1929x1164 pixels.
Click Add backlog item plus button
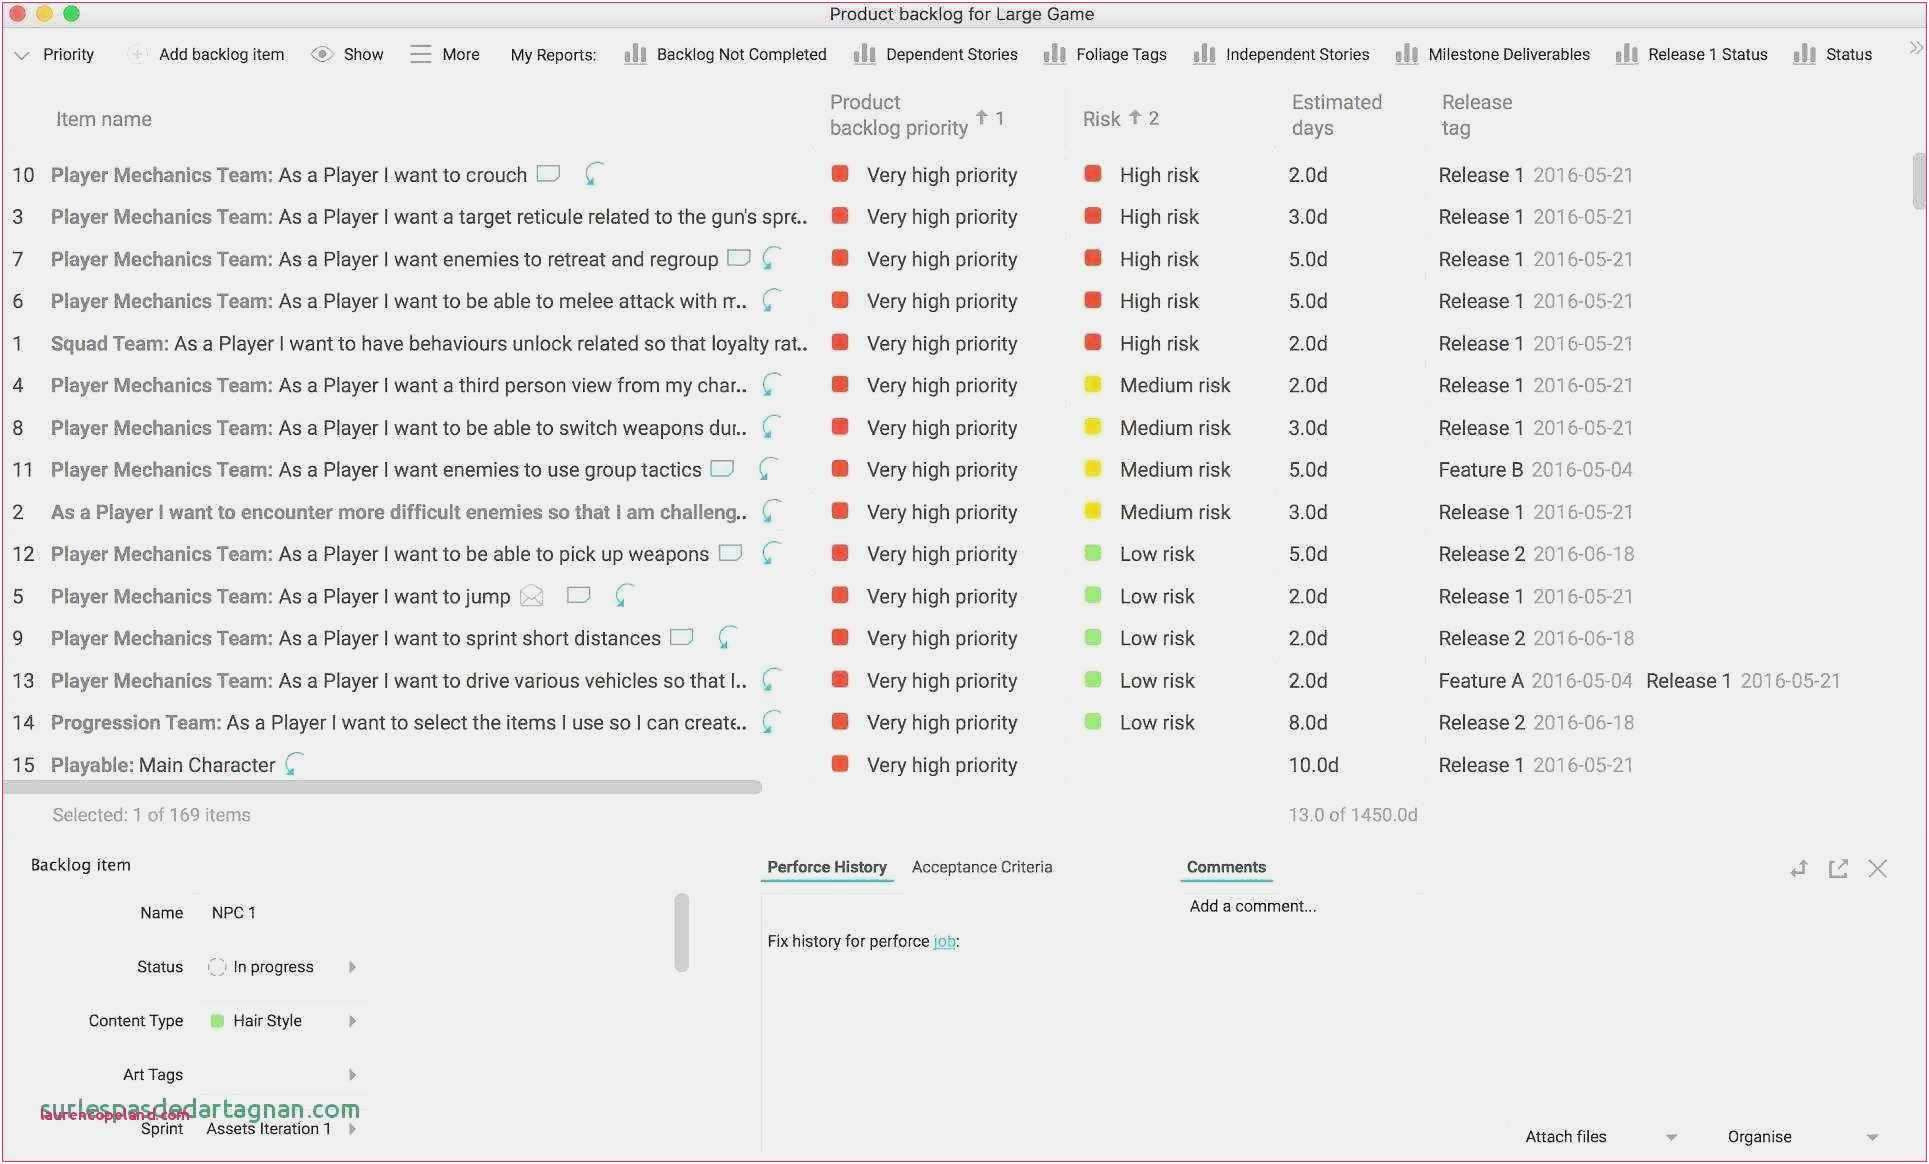coord(137,54)
